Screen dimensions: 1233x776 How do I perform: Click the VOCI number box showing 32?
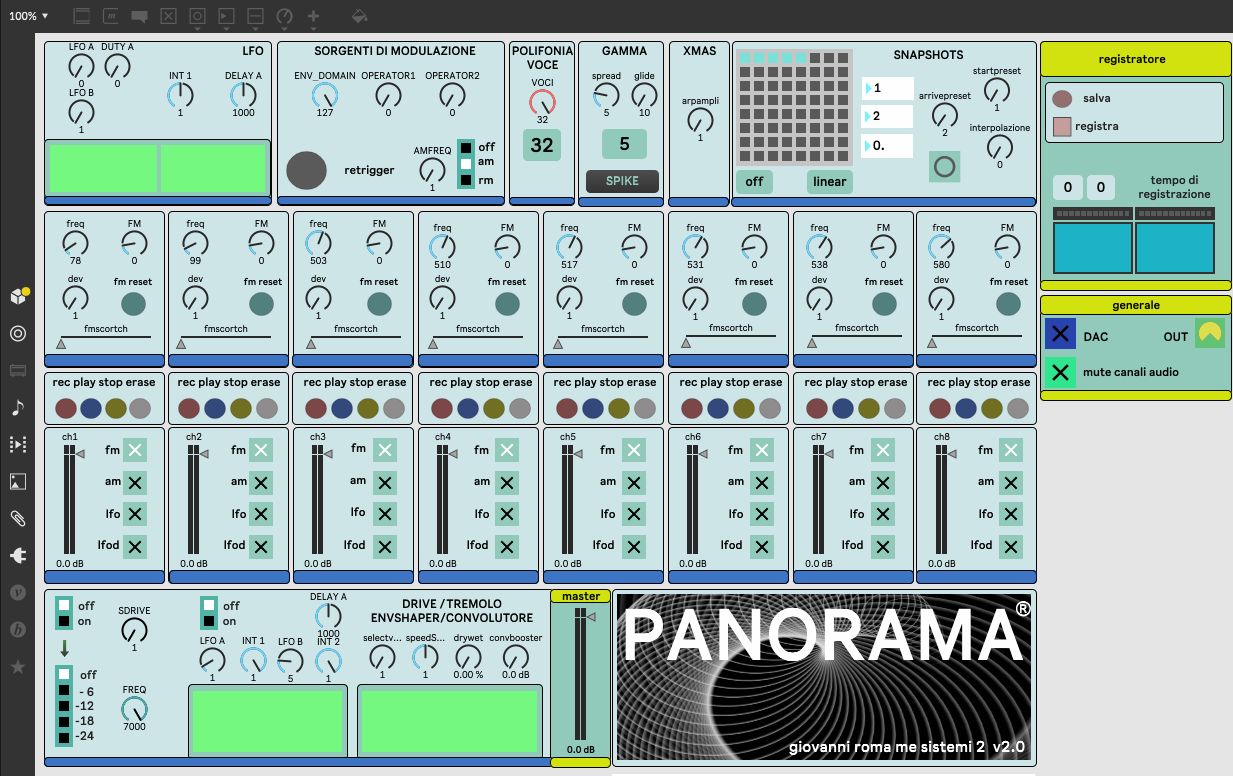click(x=541, y=145)
